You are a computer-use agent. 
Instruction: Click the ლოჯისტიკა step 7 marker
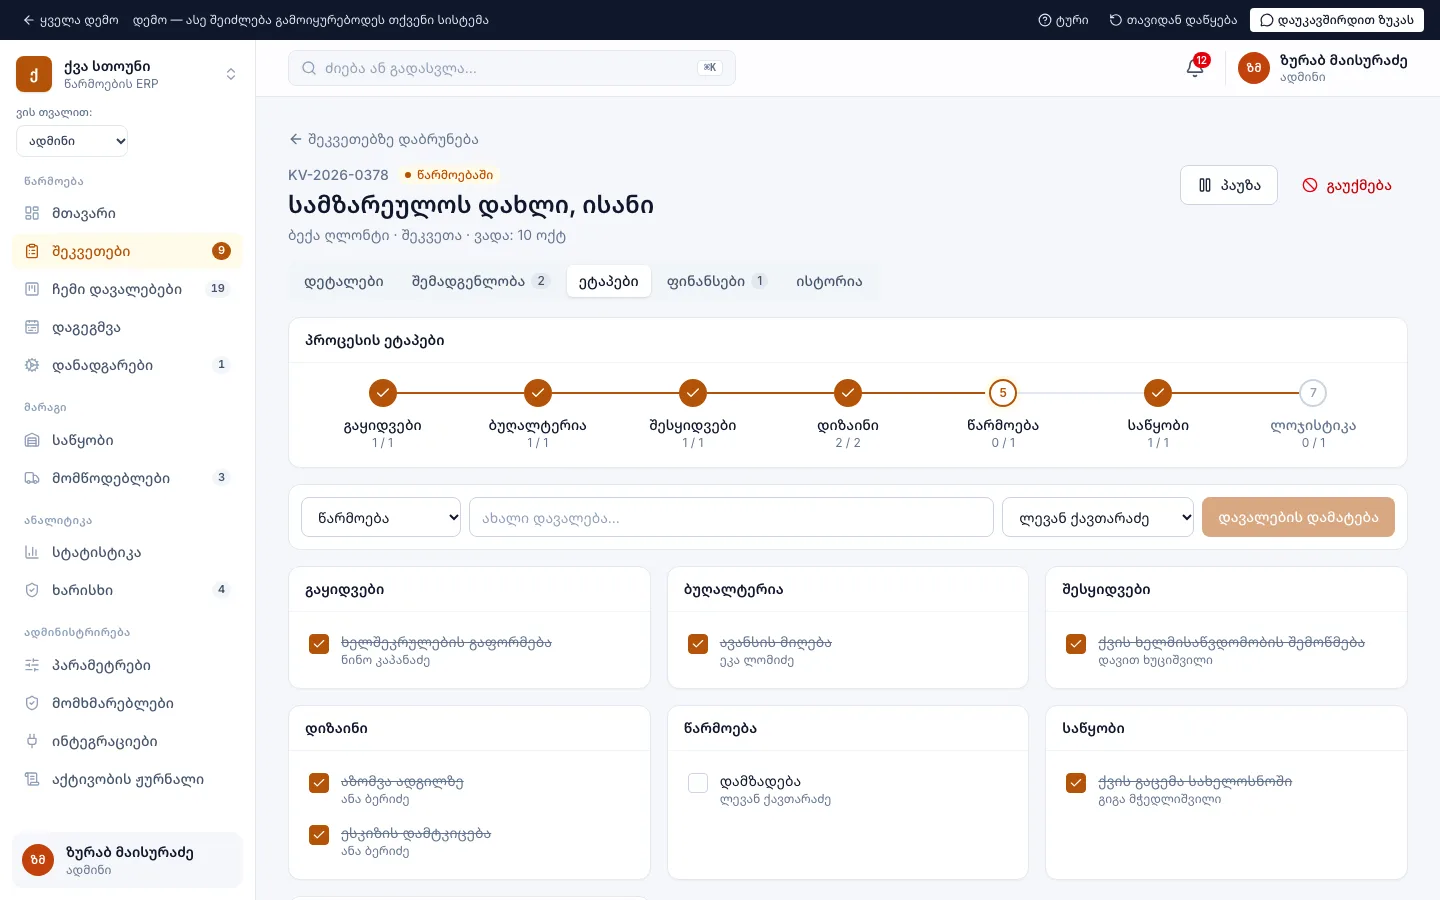1313,393
